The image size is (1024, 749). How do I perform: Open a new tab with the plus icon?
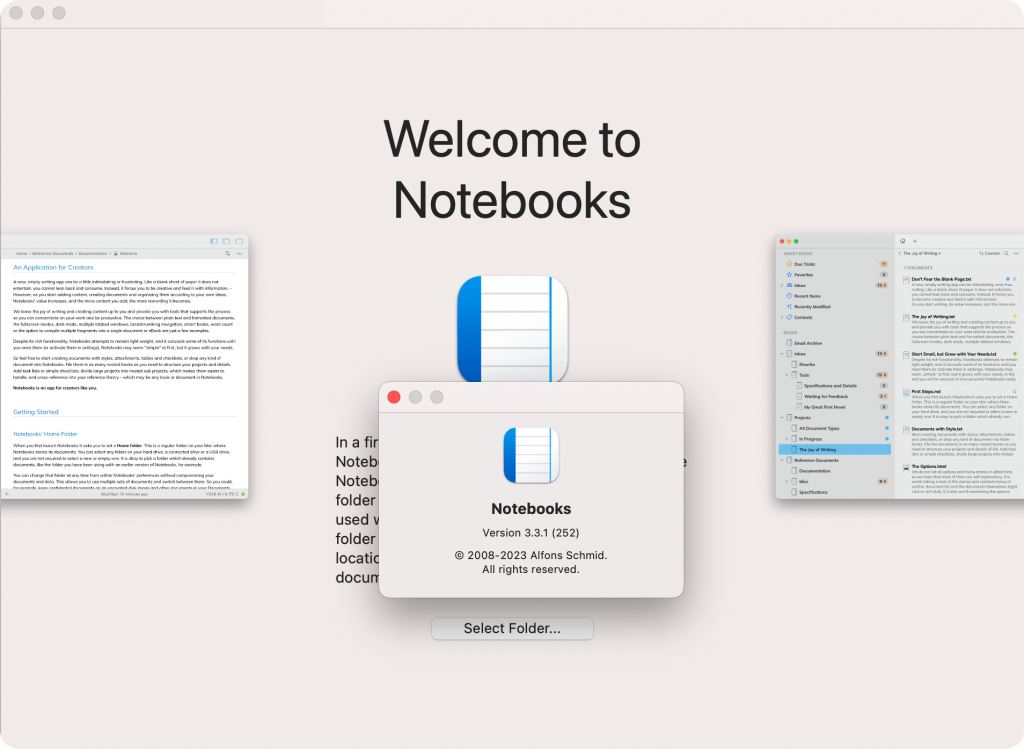915,240
